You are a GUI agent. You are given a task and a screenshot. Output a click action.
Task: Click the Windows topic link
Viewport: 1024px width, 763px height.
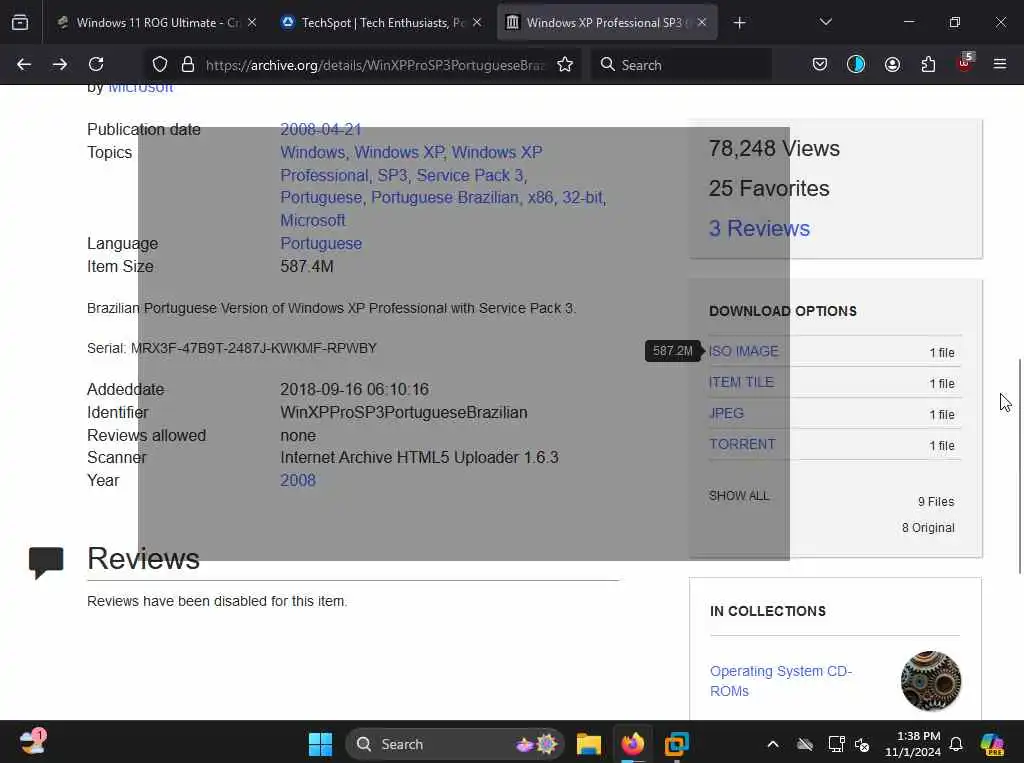pyautogui.click(x=312, y=152)
